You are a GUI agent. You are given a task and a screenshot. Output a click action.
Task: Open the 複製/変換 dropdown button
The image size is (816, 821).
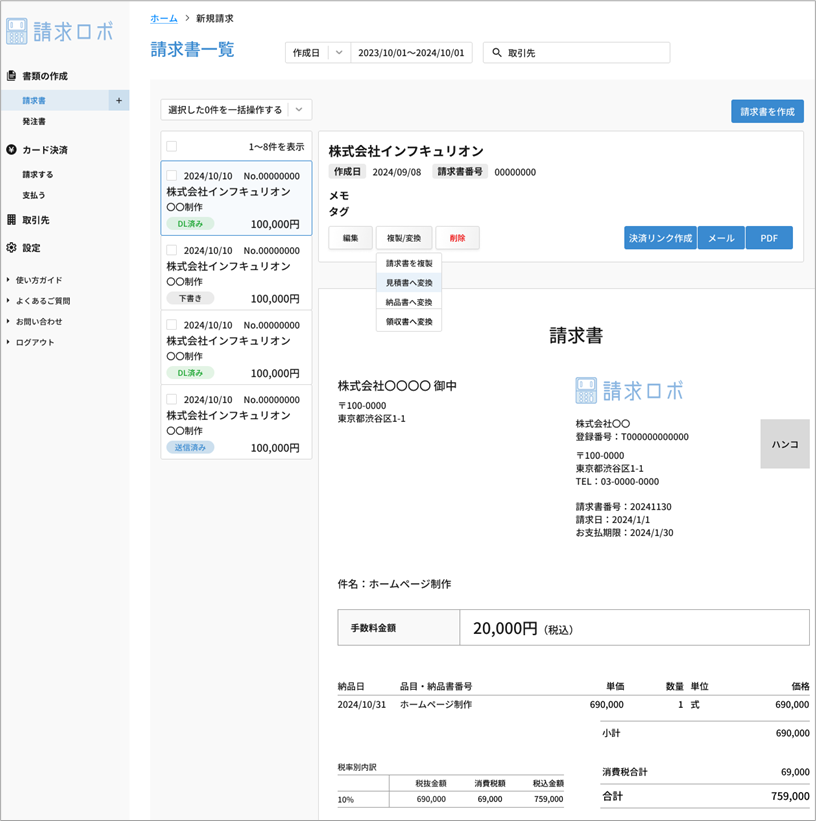point(404,238)
